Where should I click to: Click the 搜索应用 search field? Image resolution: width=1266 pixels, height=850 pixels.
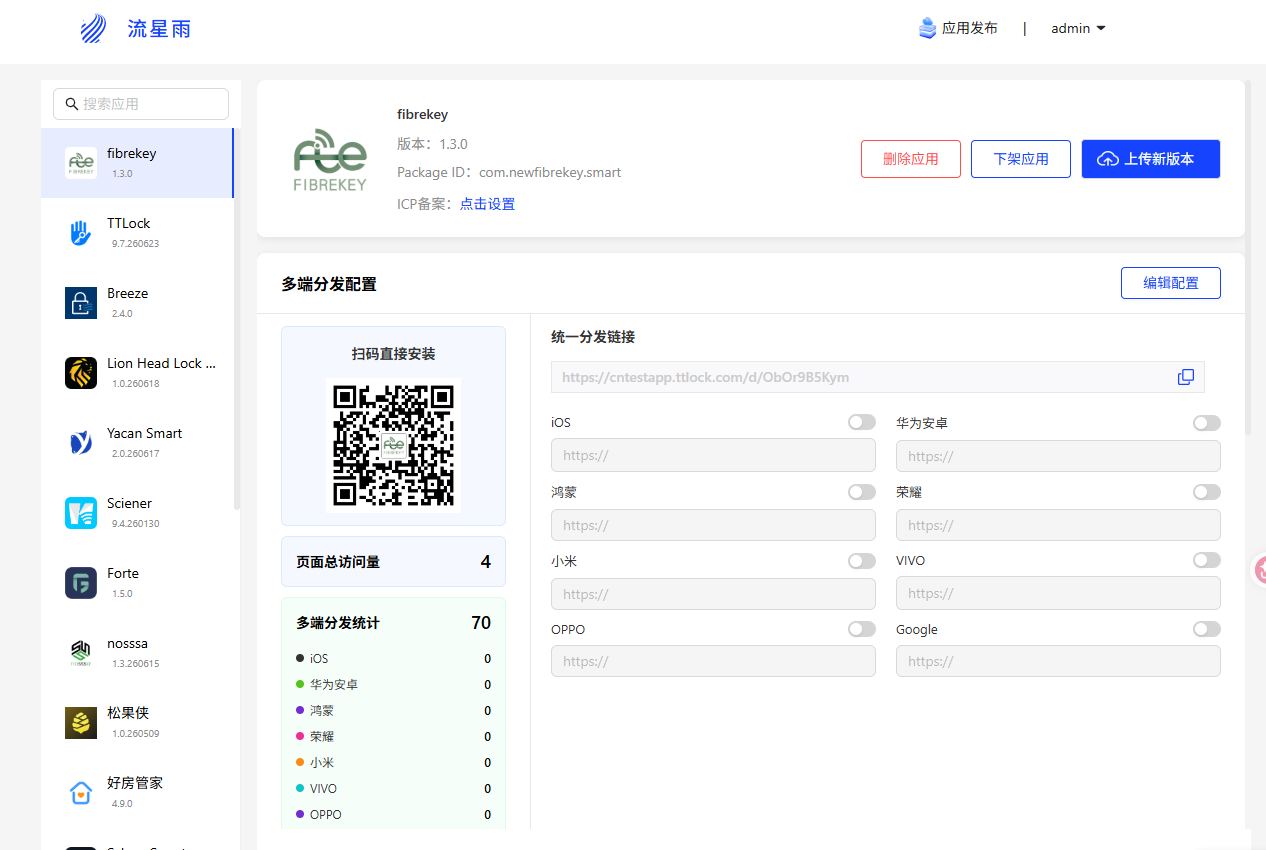(141, 104)
